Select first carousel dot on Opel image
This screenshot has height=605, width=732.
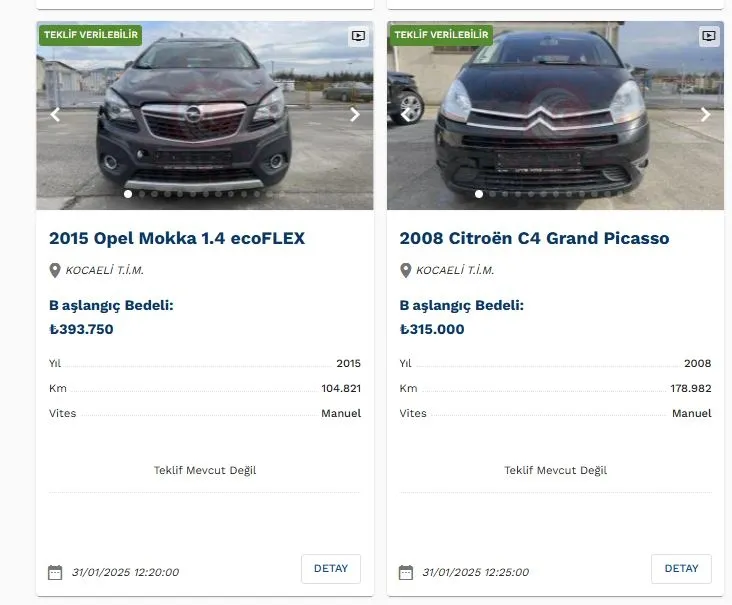point(128,194)
